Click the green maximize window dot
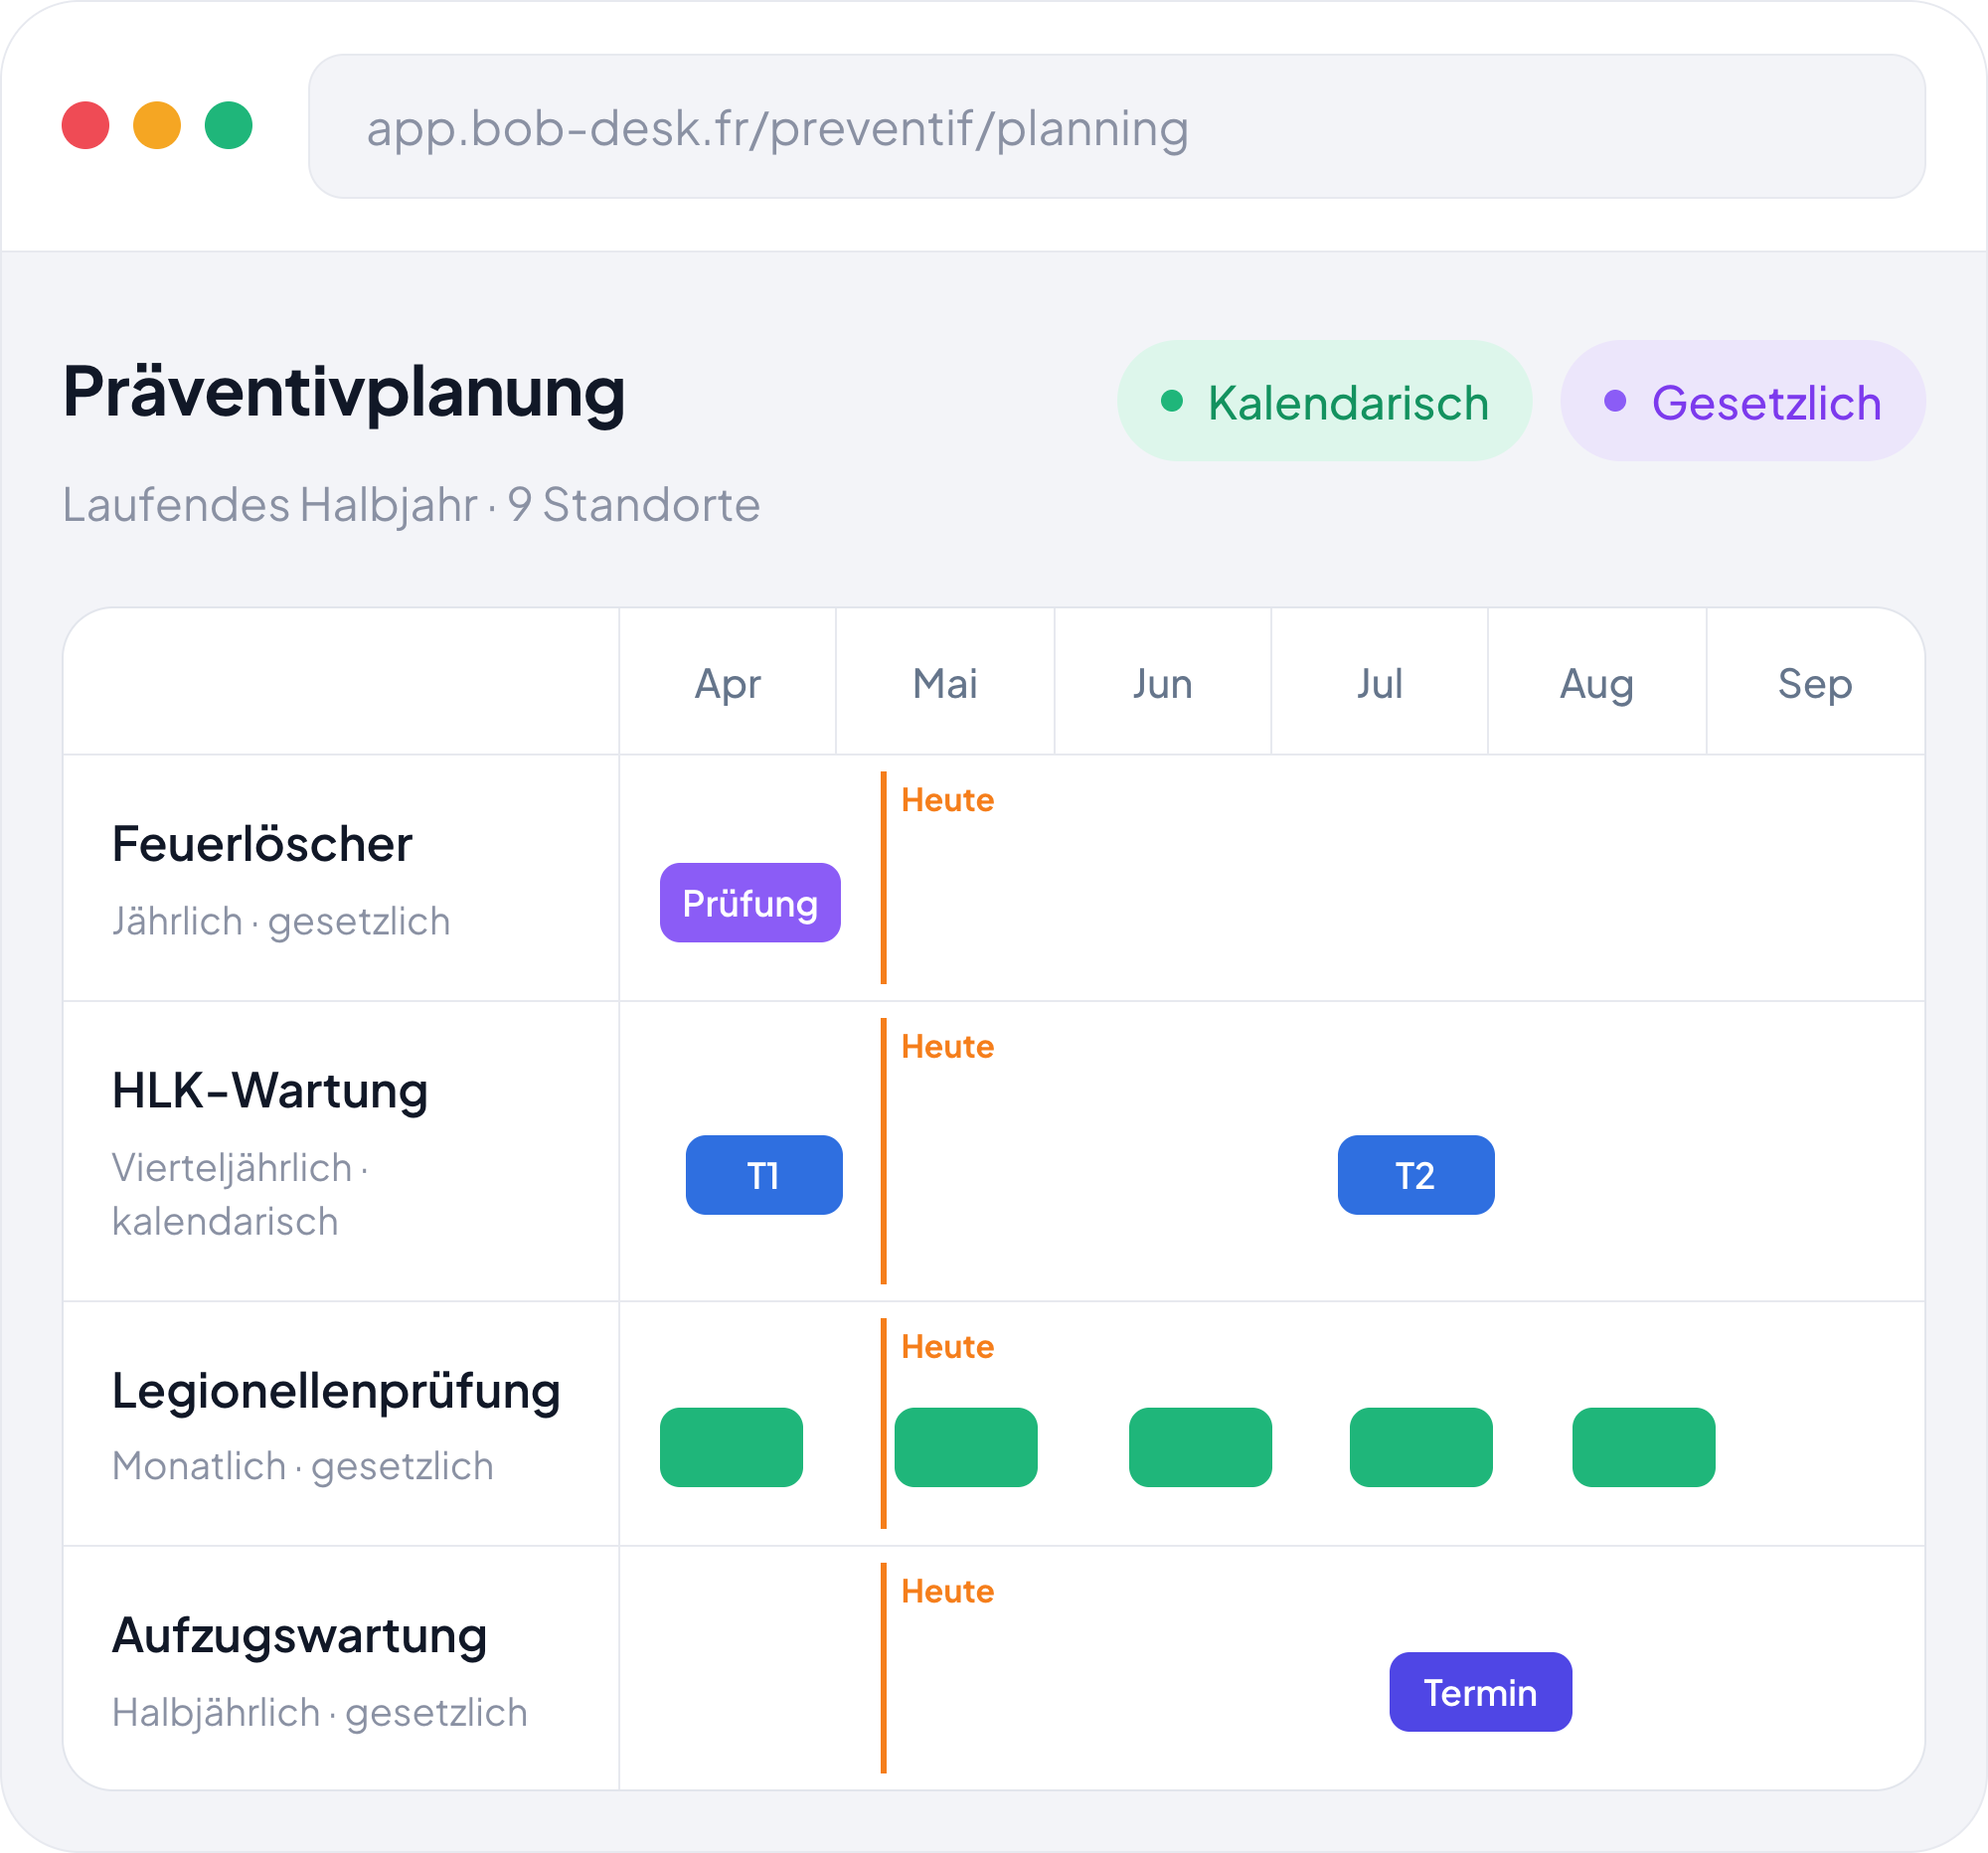The height and width of the screenshot is (1853, 1988). 228,125
